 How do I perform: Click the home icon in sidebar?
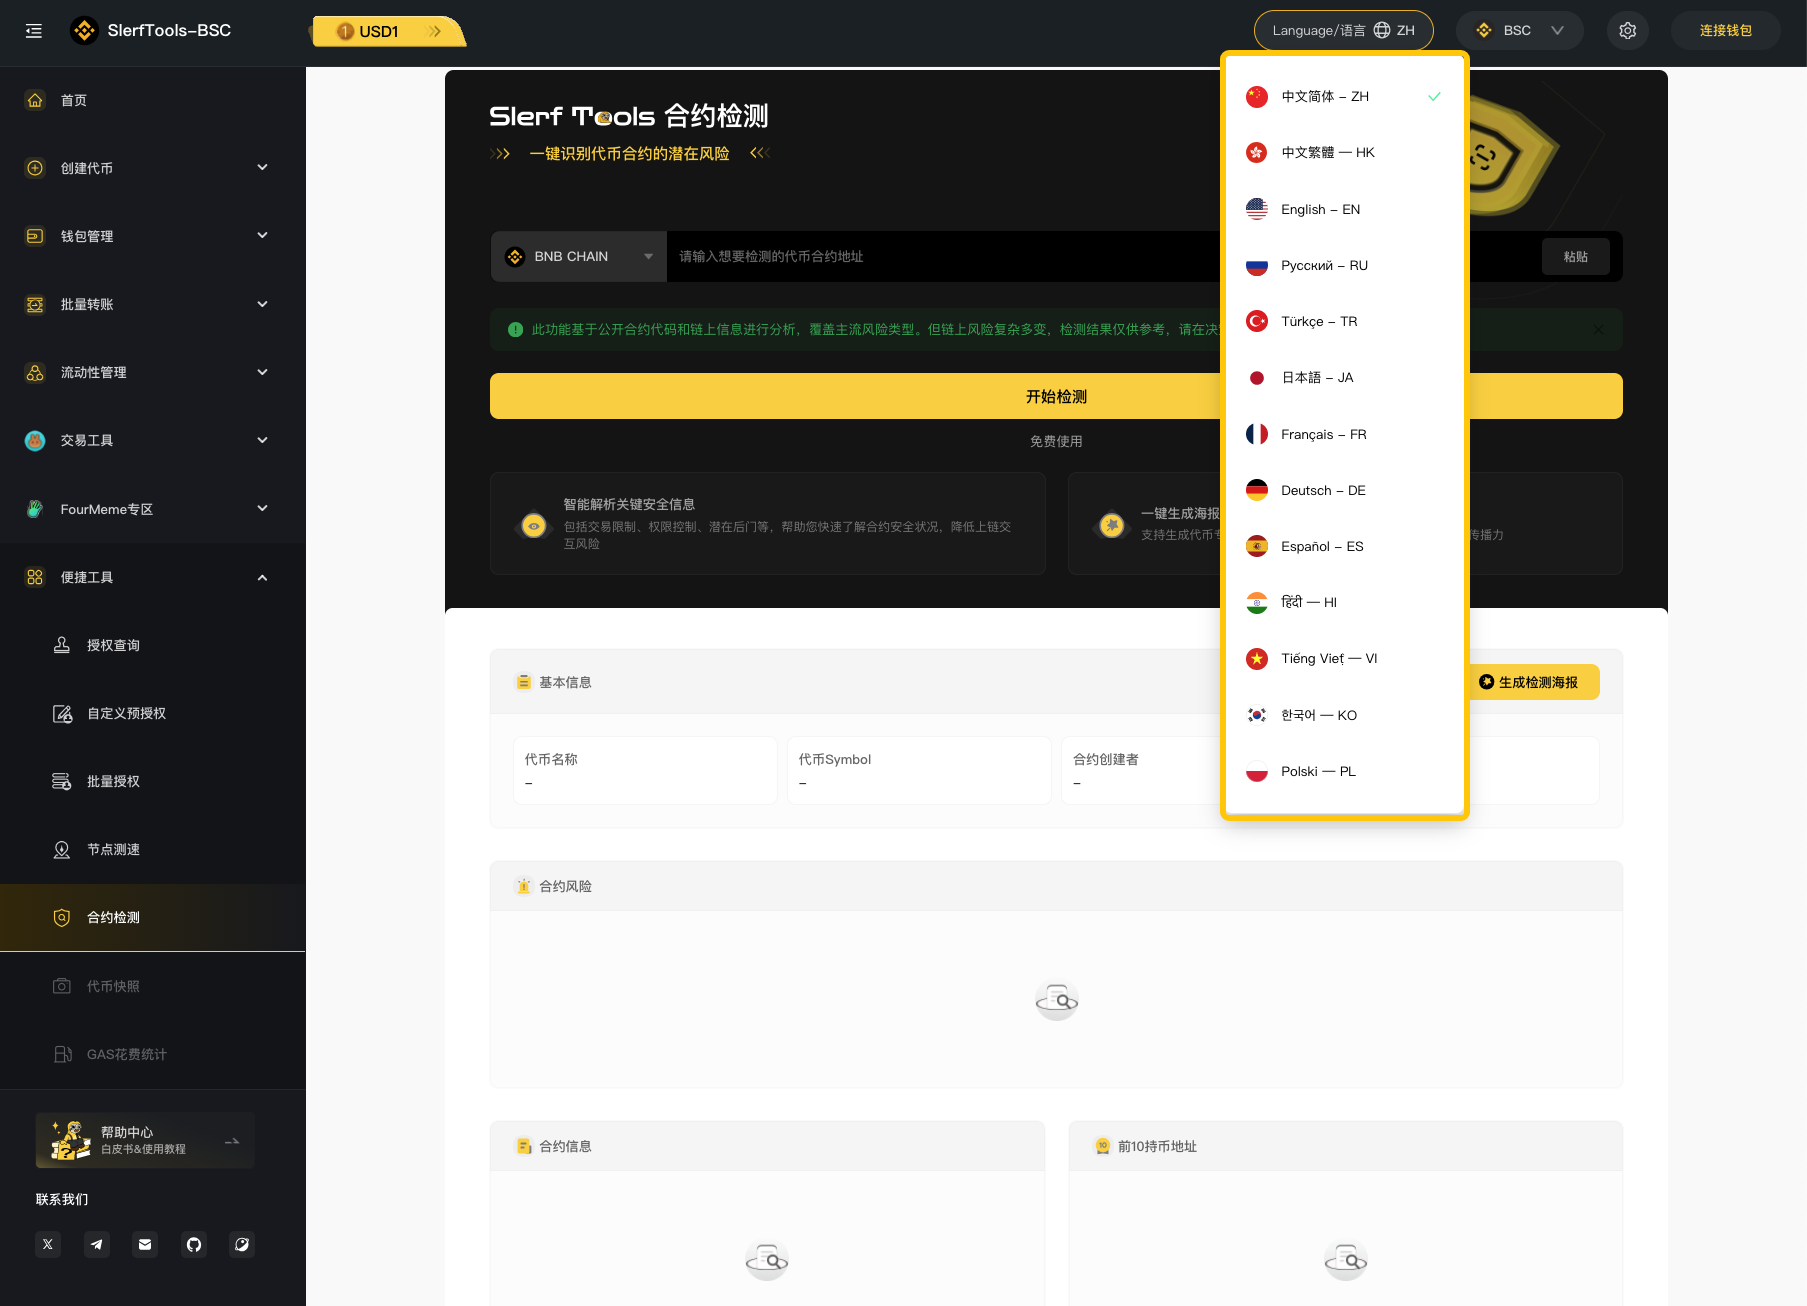35,100
